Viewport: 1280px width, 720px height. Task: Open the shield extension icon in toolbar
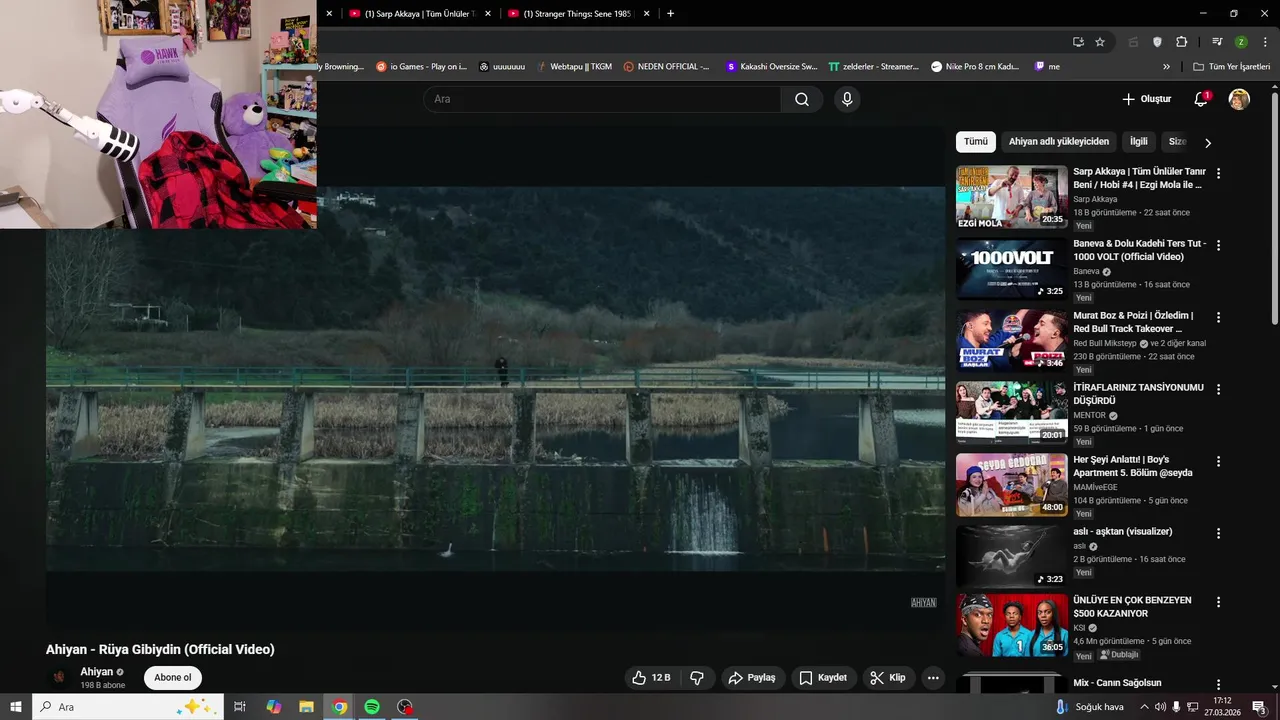1157,42
